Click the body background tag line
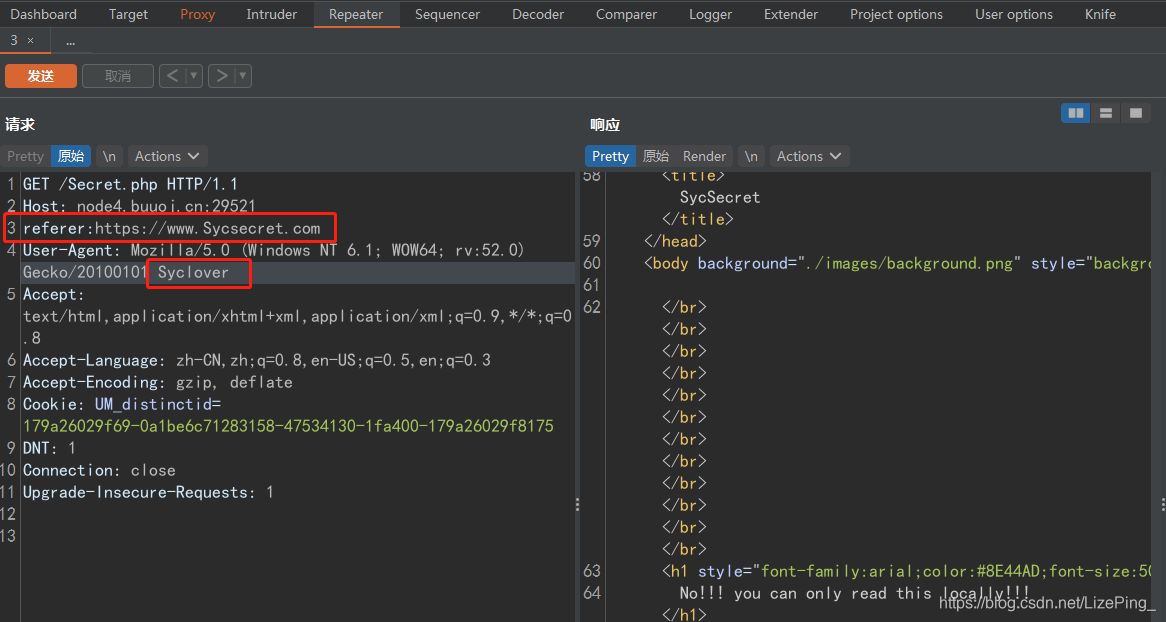Viewport: 1166px width, 622px height. pyautogui.click(x=898, y=263)
